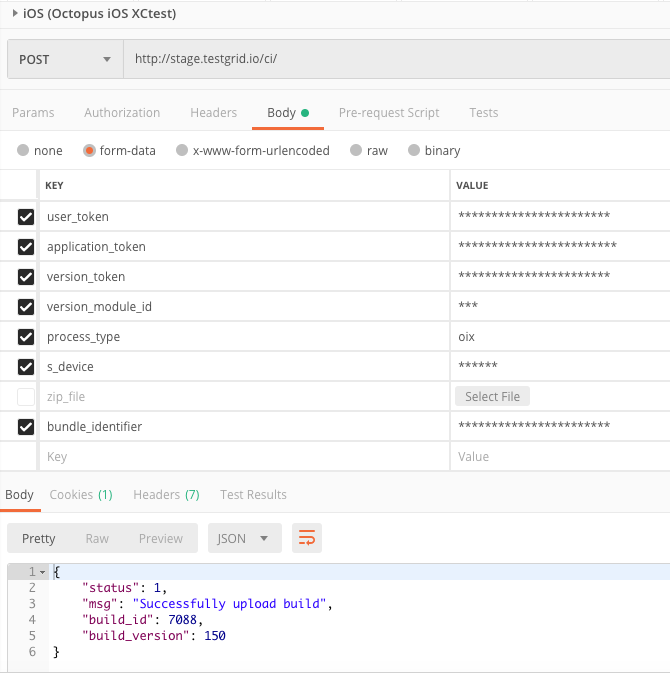Viewport: 670px width, 673px height.
Task: Click the VALUE column header
Action: pos(472,185)
